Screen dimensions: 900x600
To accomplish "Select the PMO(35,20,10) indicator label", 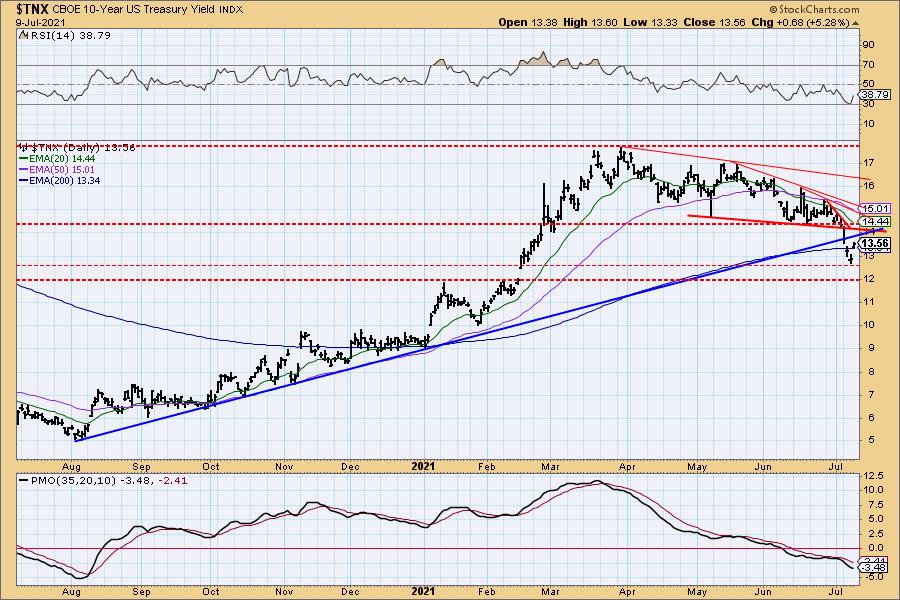I will [74, 481].
